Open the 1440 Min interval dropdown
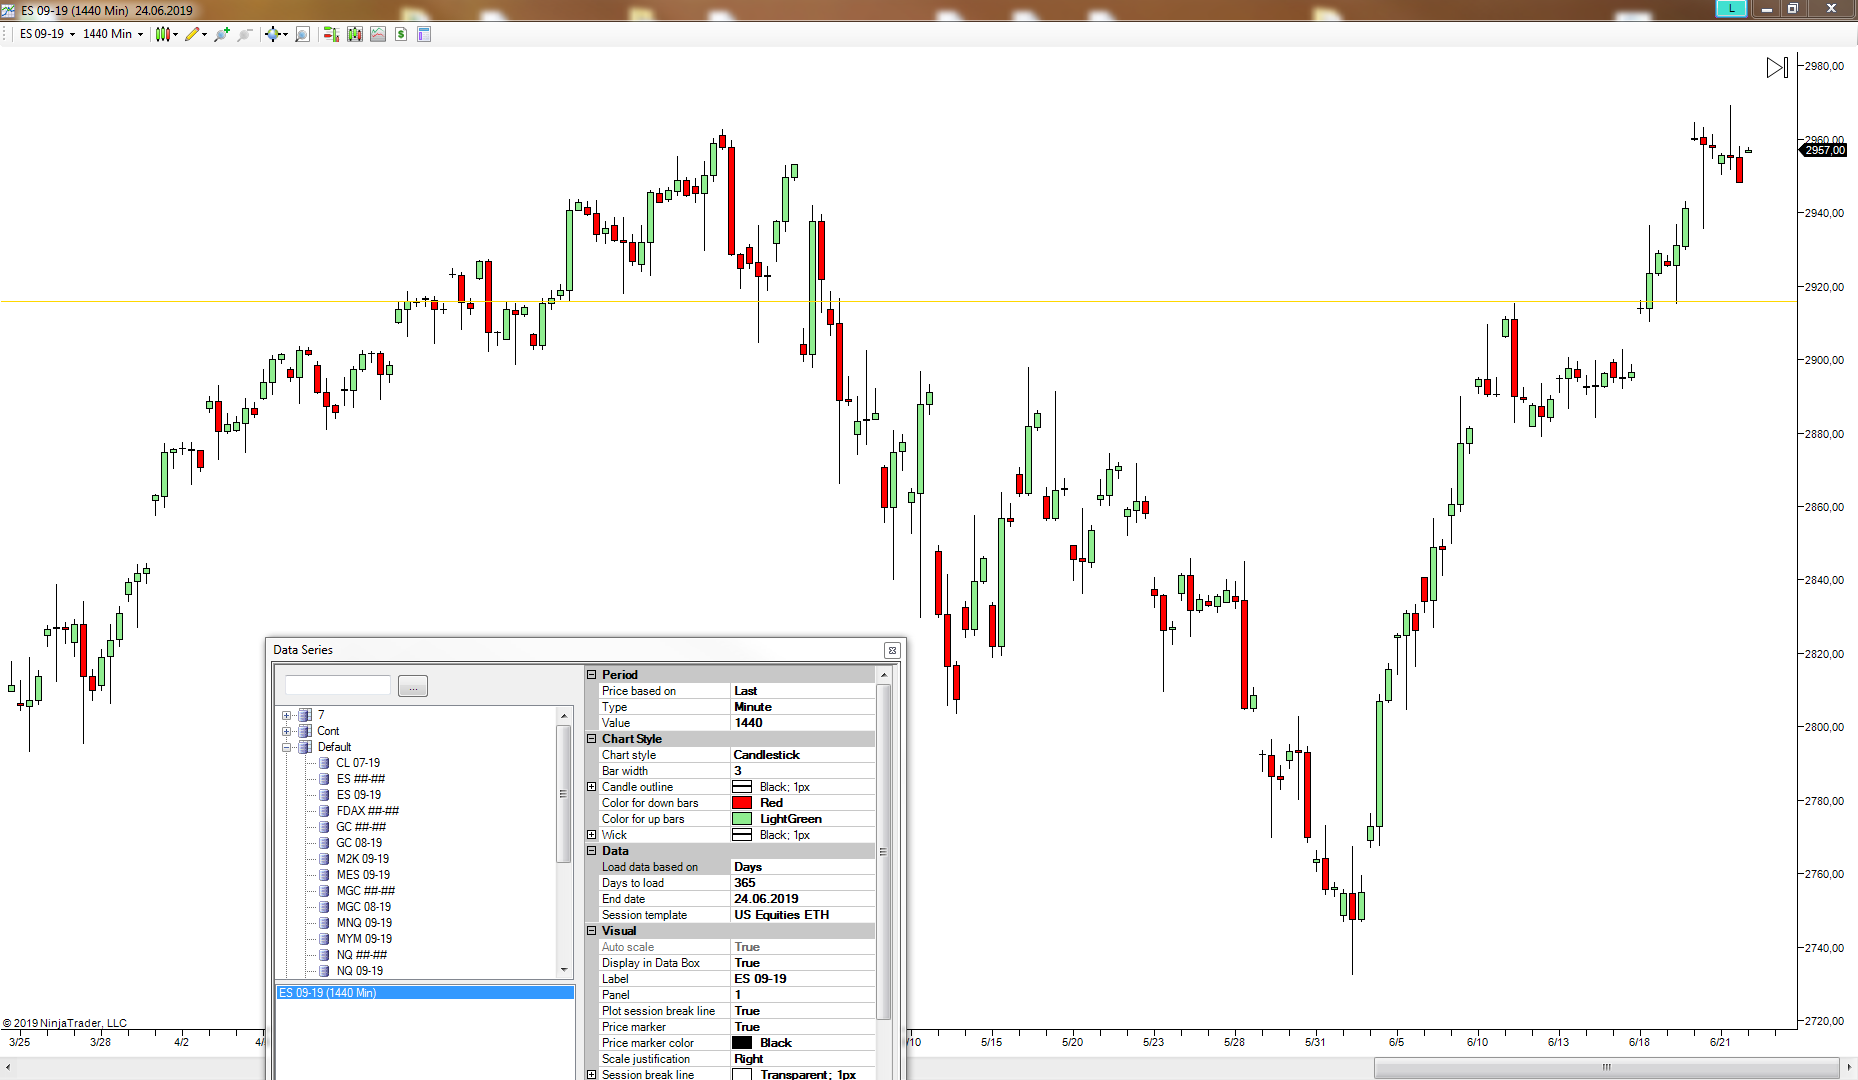Image resolution: width=1858 pixels, height=1080 pixels. [x=113, y=34]
